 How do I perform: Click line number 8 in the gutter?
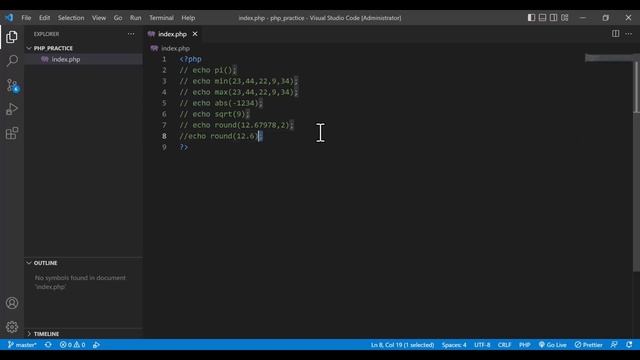164,136
